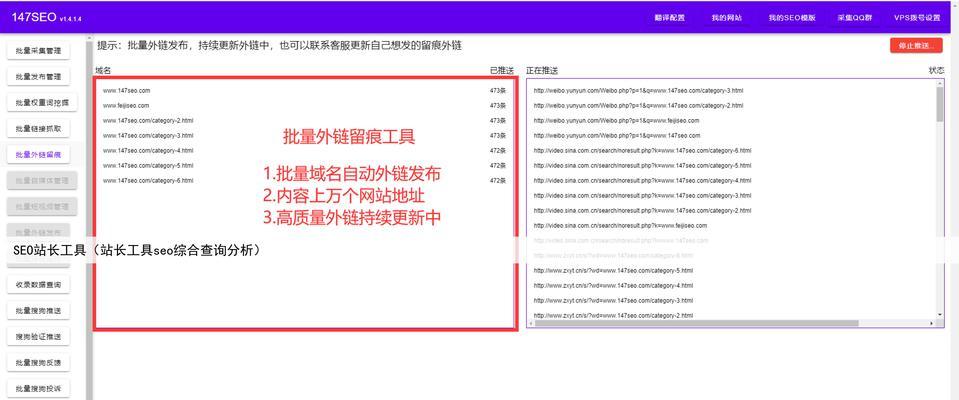The width and height of the screenshot is (959, 400).
Task: Open 我的SEO模版 in the top bar
Action: [792, 18]
